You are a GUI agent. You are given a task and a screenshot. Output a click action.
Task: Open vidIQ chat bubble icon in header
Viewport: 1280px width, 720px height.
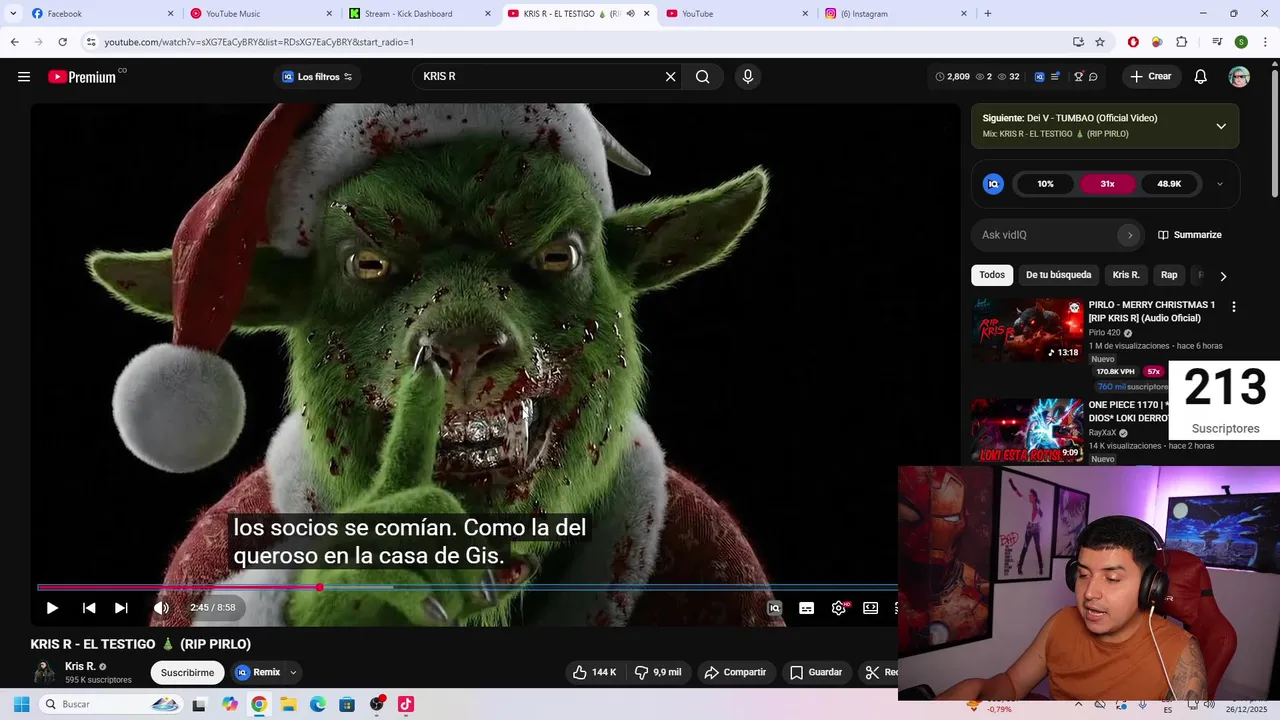click(1093, 77)
